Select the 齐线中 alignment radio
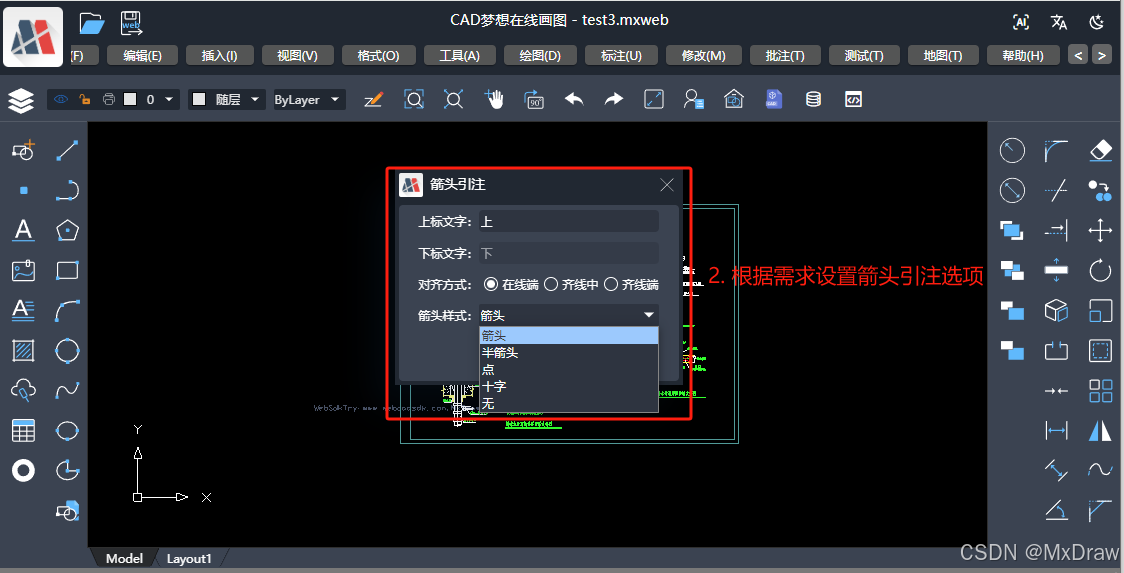The image size is (1124, 573). [551, 285]
